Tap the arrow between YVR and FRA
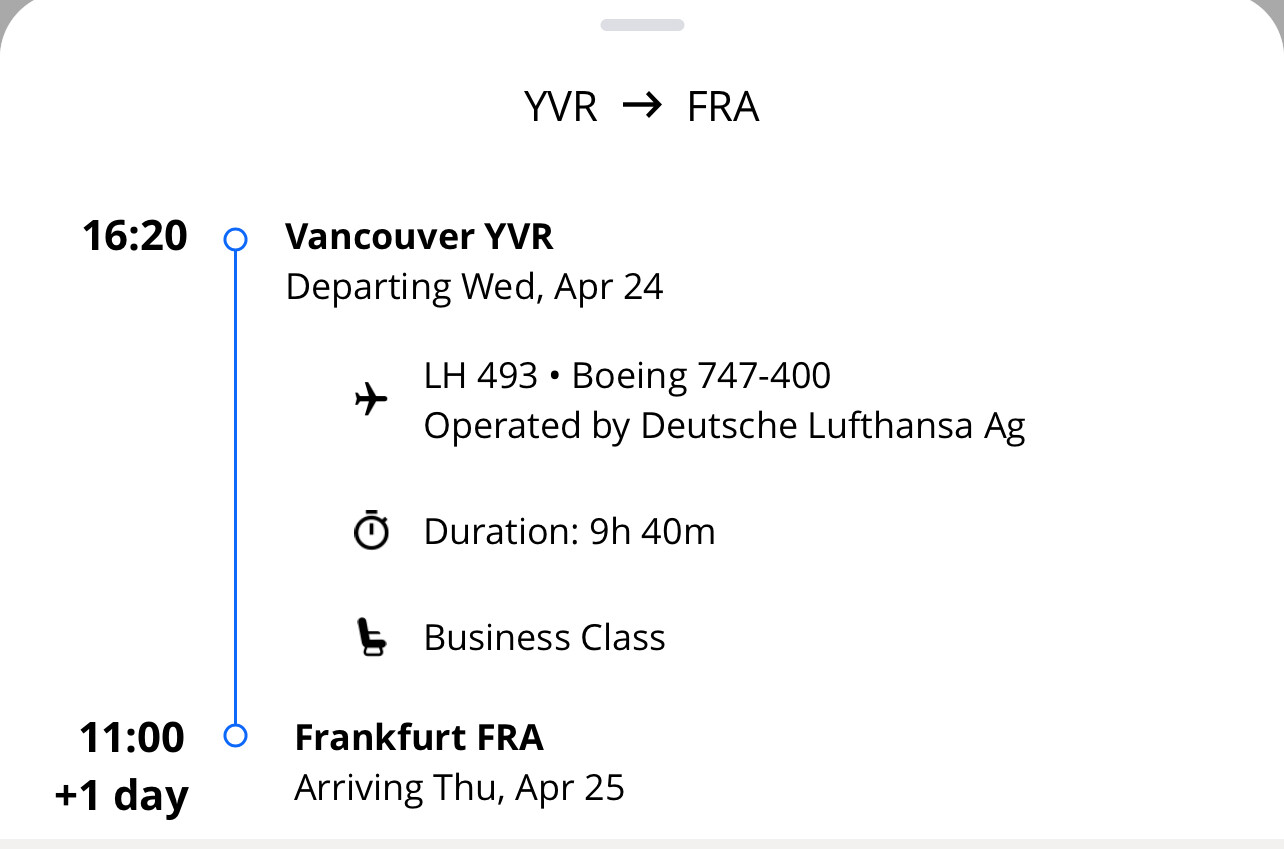 point(642,106)
